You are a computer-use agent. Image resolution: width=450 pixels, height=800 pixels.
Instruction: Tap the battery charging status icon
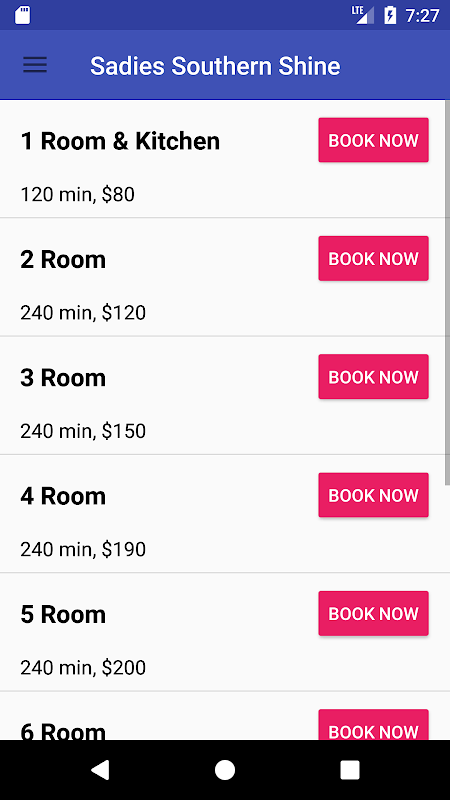tap(390, 15)
